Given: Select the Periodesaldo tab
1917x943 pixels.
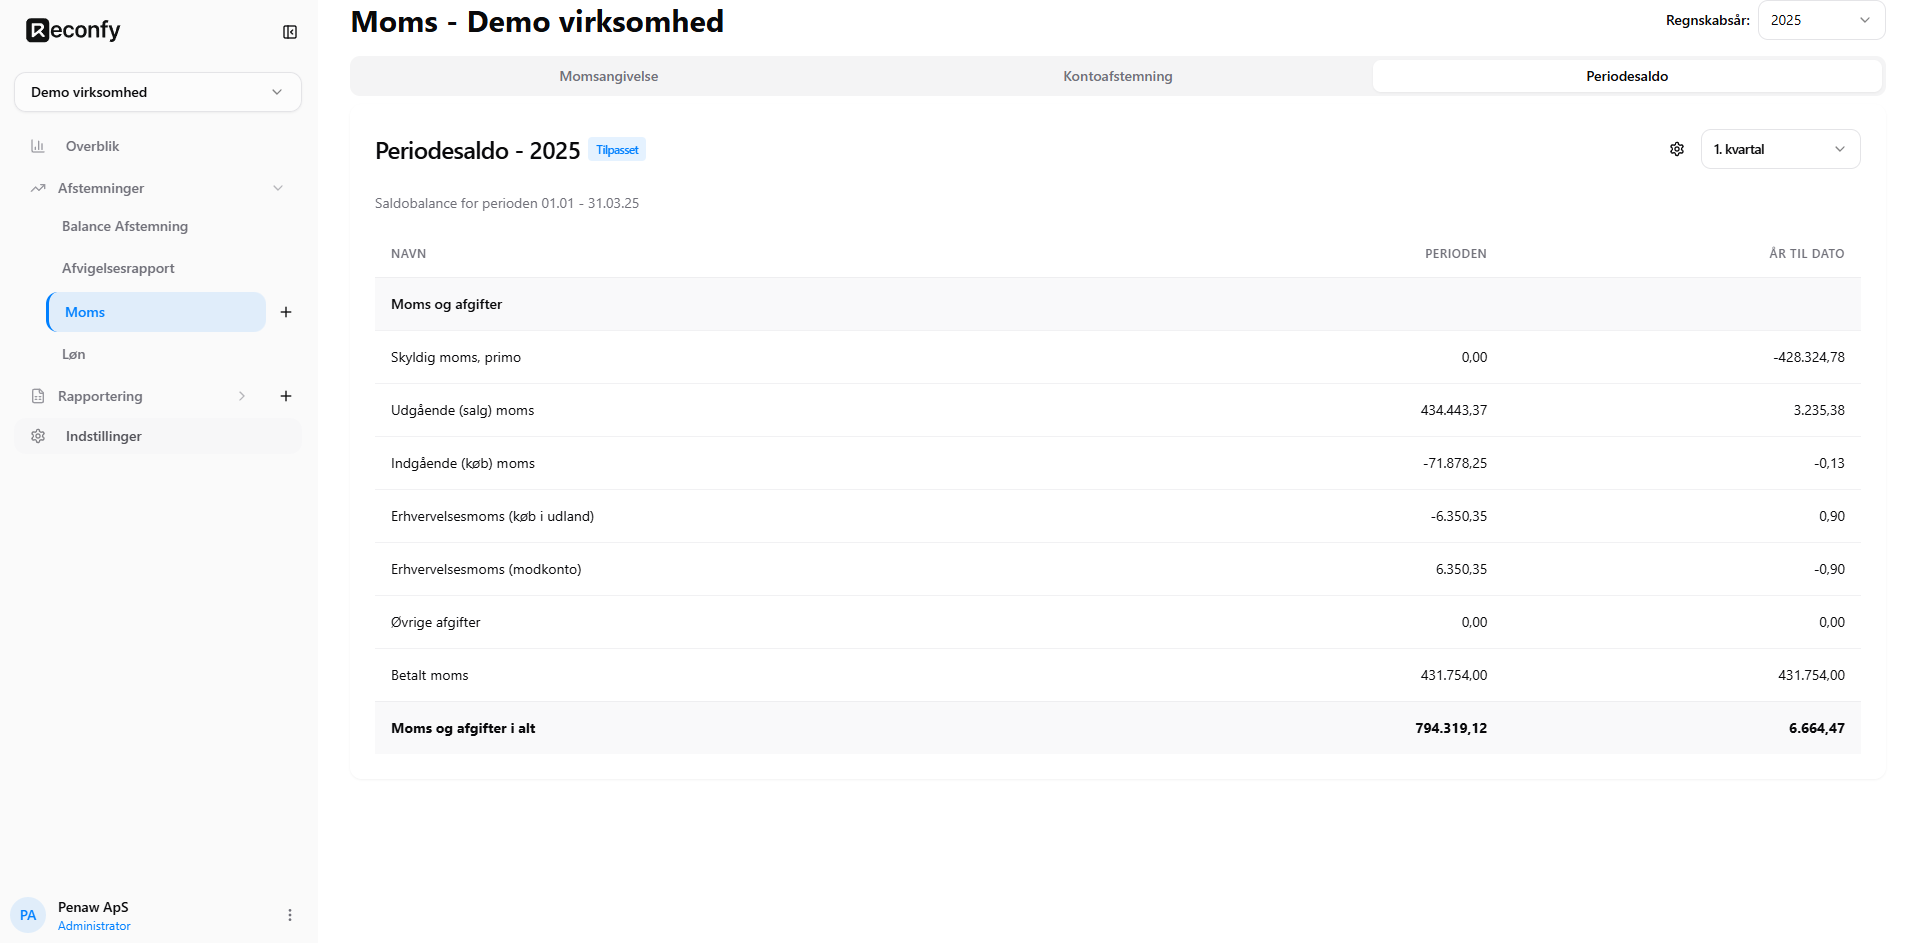Looking at the screenshot, I should point(1627,76).
